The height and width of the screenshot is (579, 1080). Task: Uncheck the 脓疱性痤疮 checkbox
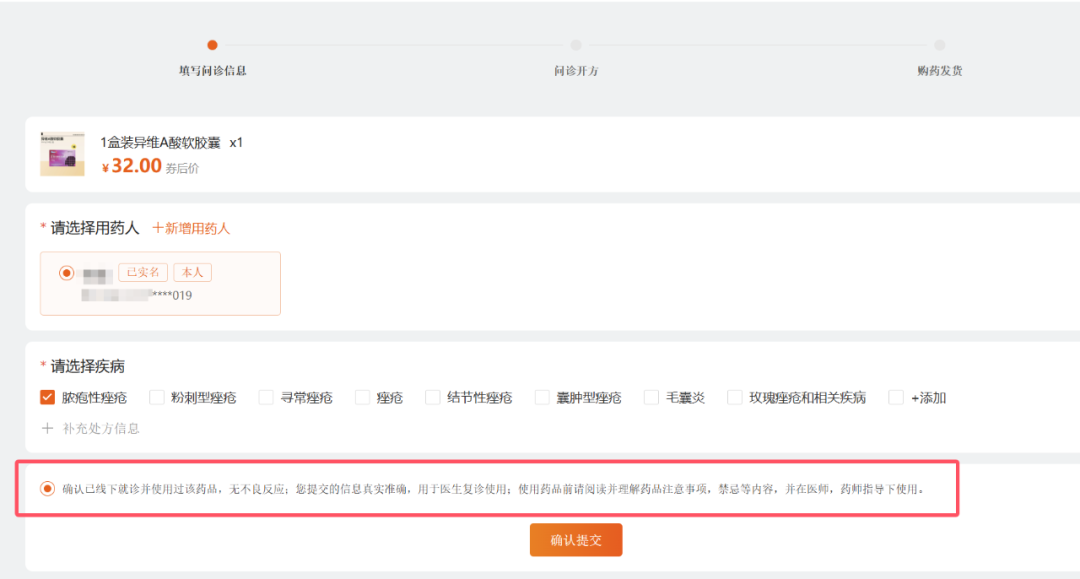click(47, 397)
